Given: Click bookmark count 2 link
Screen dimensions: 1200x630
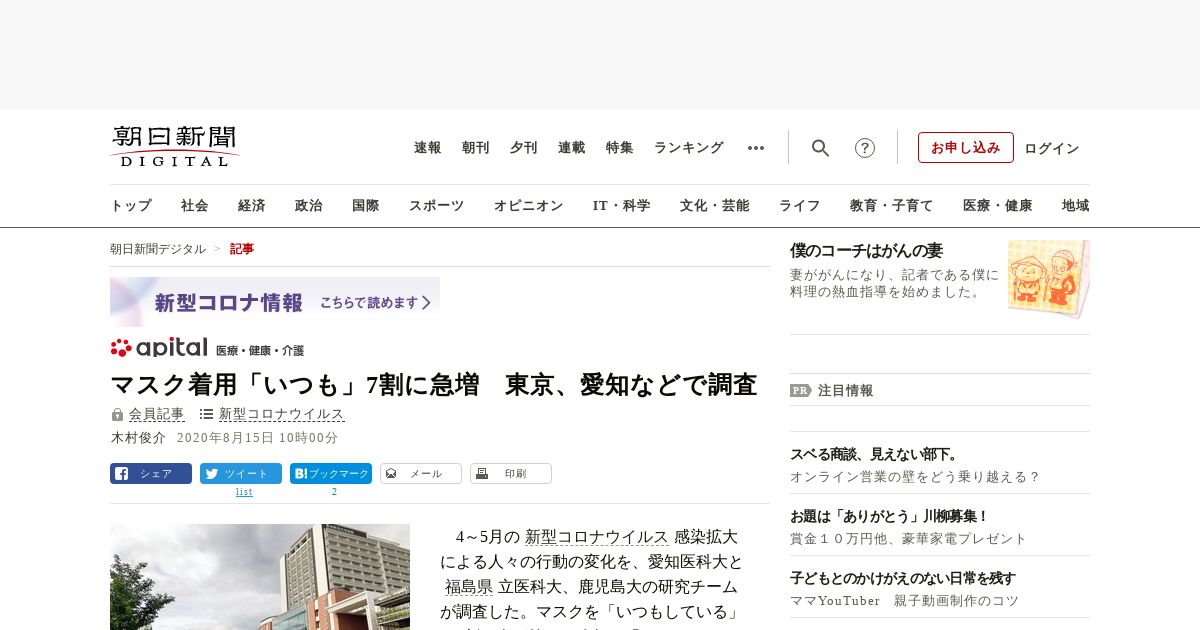Looking at the screenshot, I should point(334,492).
